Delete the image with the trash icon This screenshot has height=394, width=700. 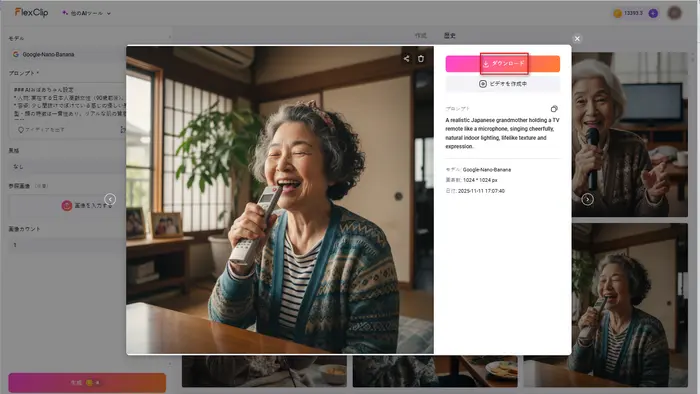point(421,58)
